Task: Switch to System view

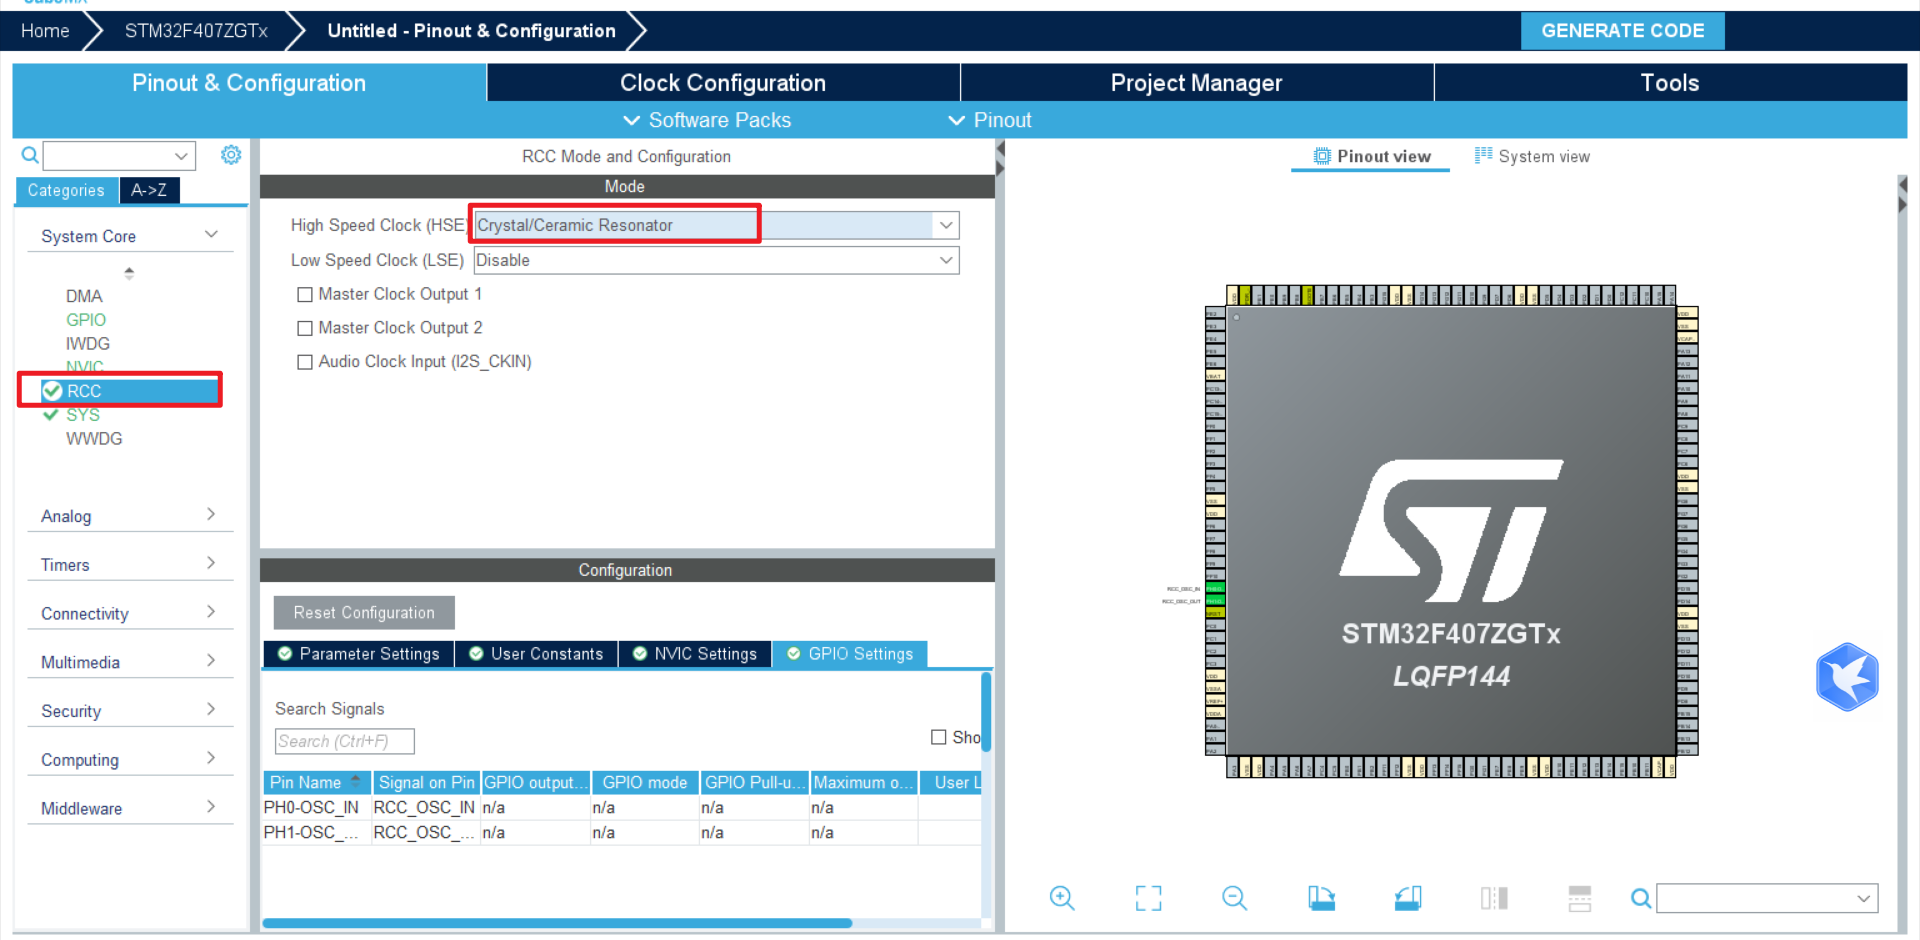Action: (x=1532, y=156)
